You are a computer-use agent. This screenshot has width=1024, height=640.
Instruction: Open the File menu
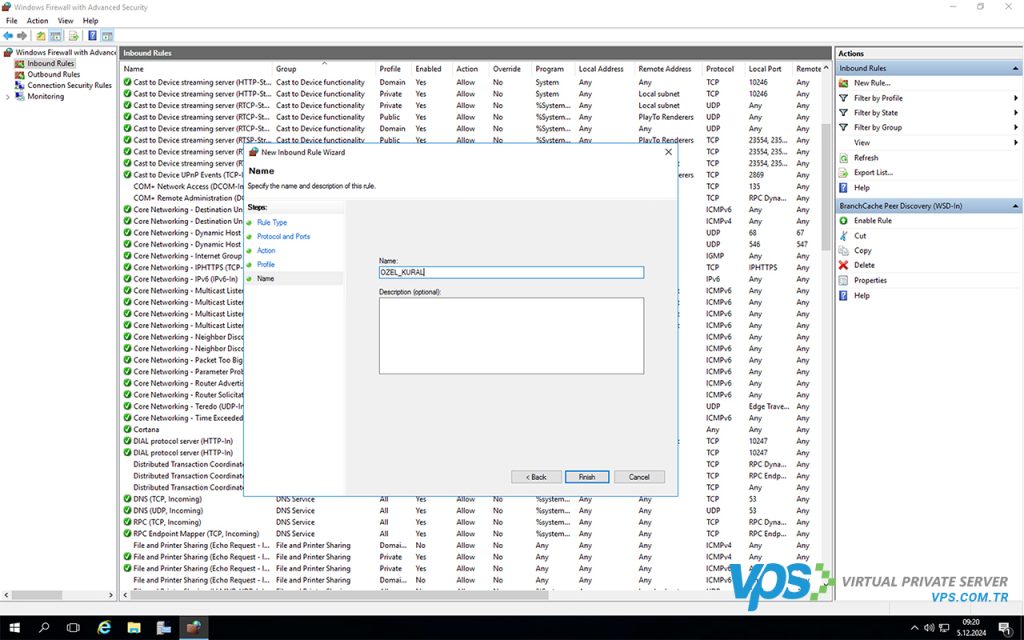click(12, 21)
